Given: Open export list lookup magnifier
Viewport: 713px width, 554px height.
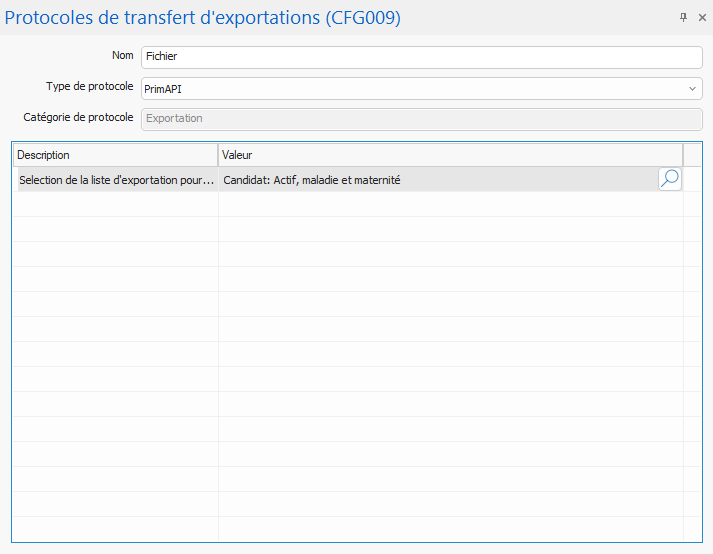Looking at the screenshot, I should (670, 179).
